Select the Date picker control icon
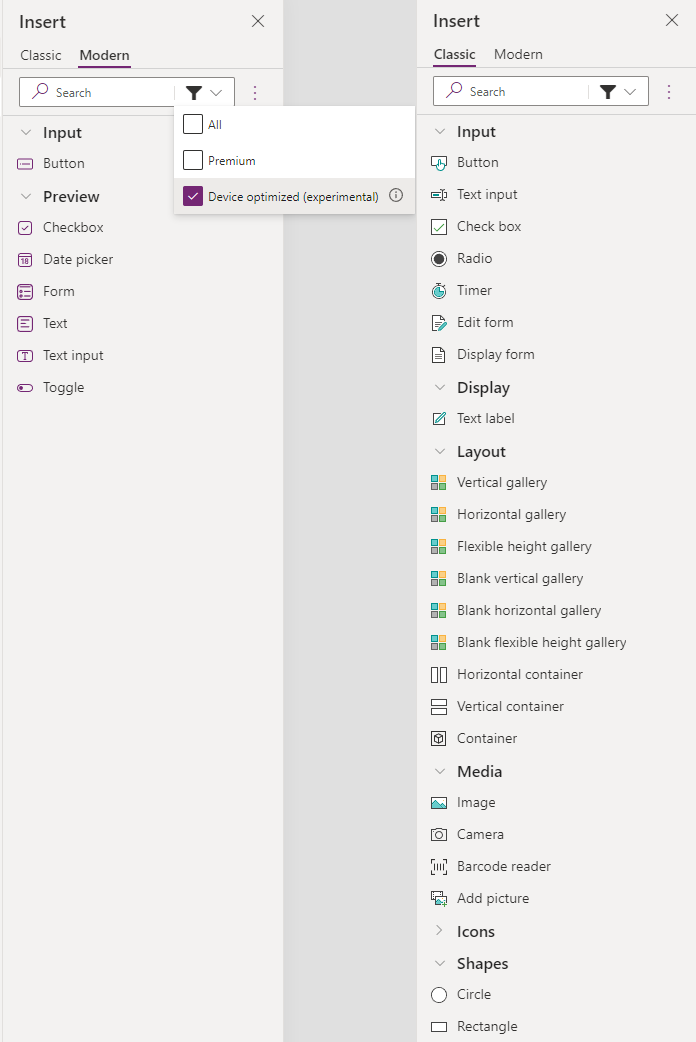The height and width of the screenshot is (1042, 696). pos(24,259)
